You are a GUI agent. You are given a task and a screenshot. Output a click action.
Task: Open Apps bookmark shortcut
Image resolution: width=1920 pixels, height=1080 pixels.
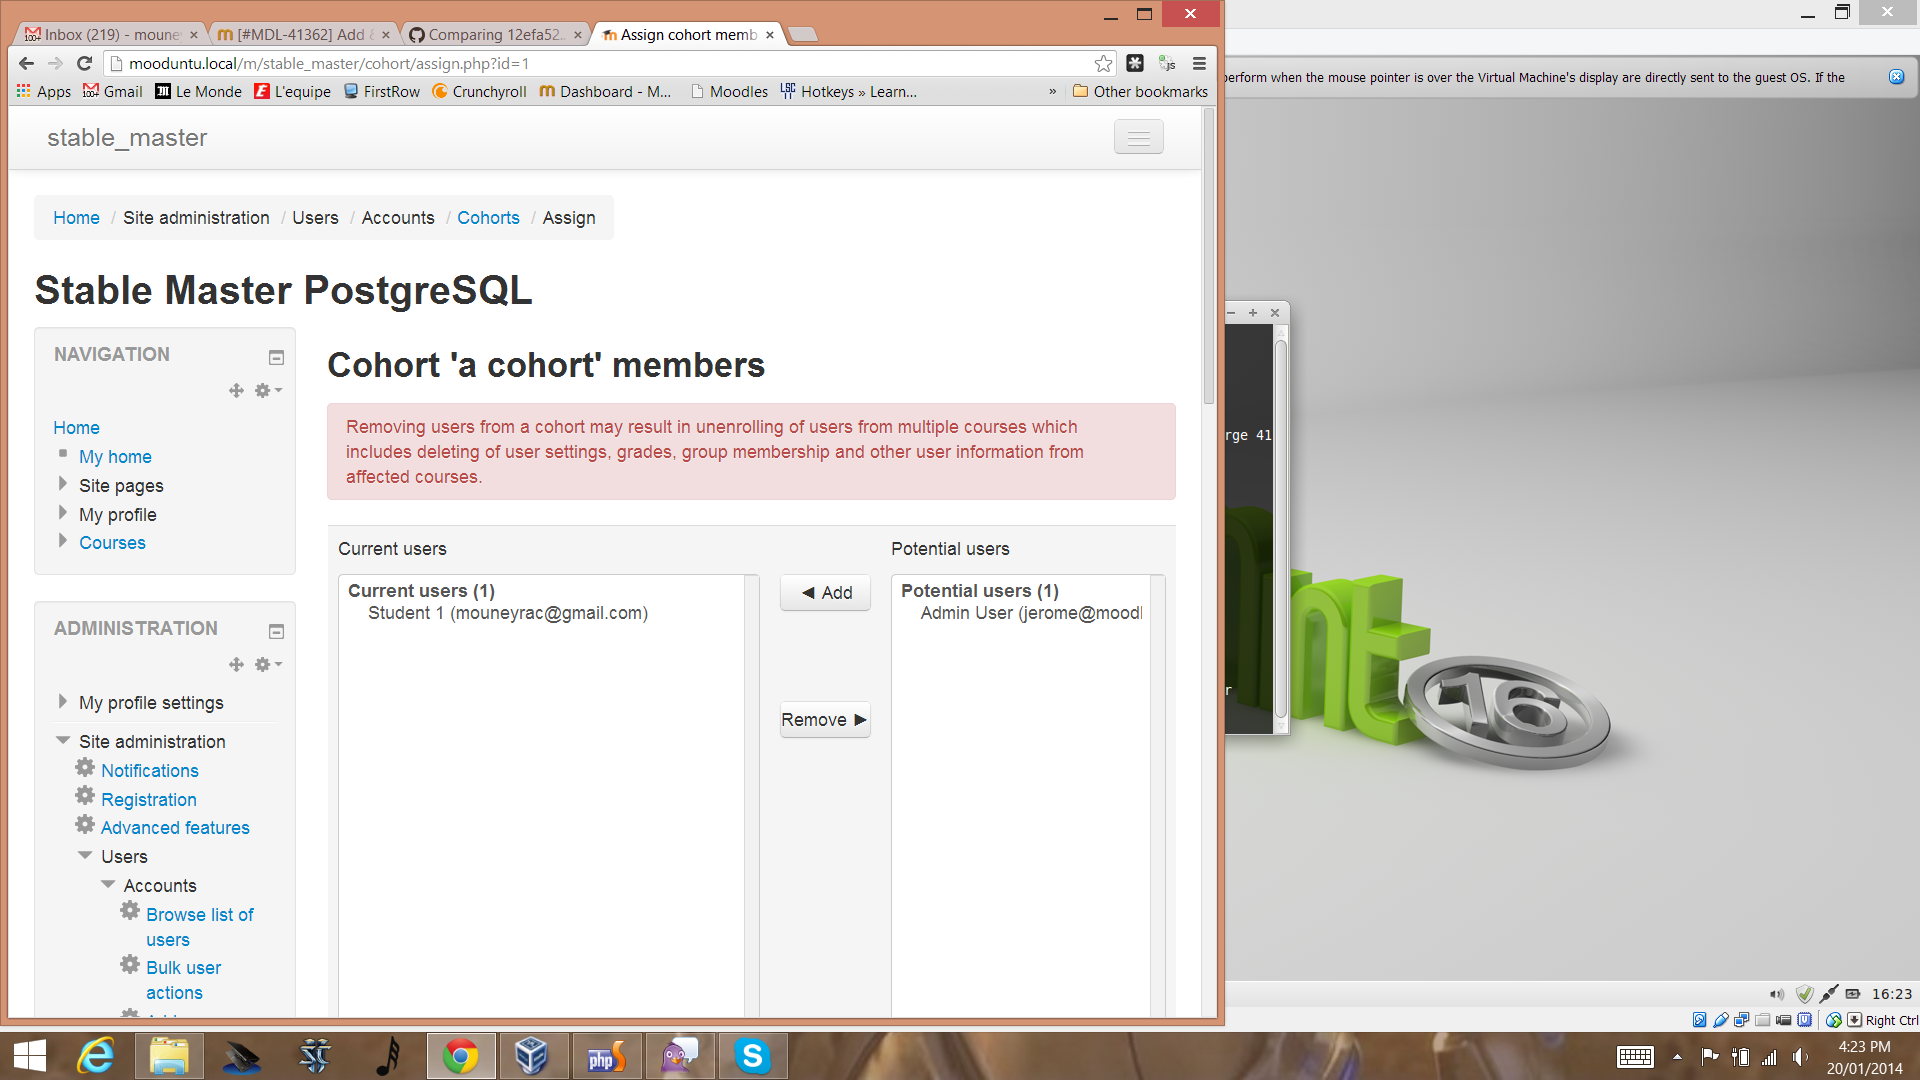pyautogui.click(x=44, y=91)
